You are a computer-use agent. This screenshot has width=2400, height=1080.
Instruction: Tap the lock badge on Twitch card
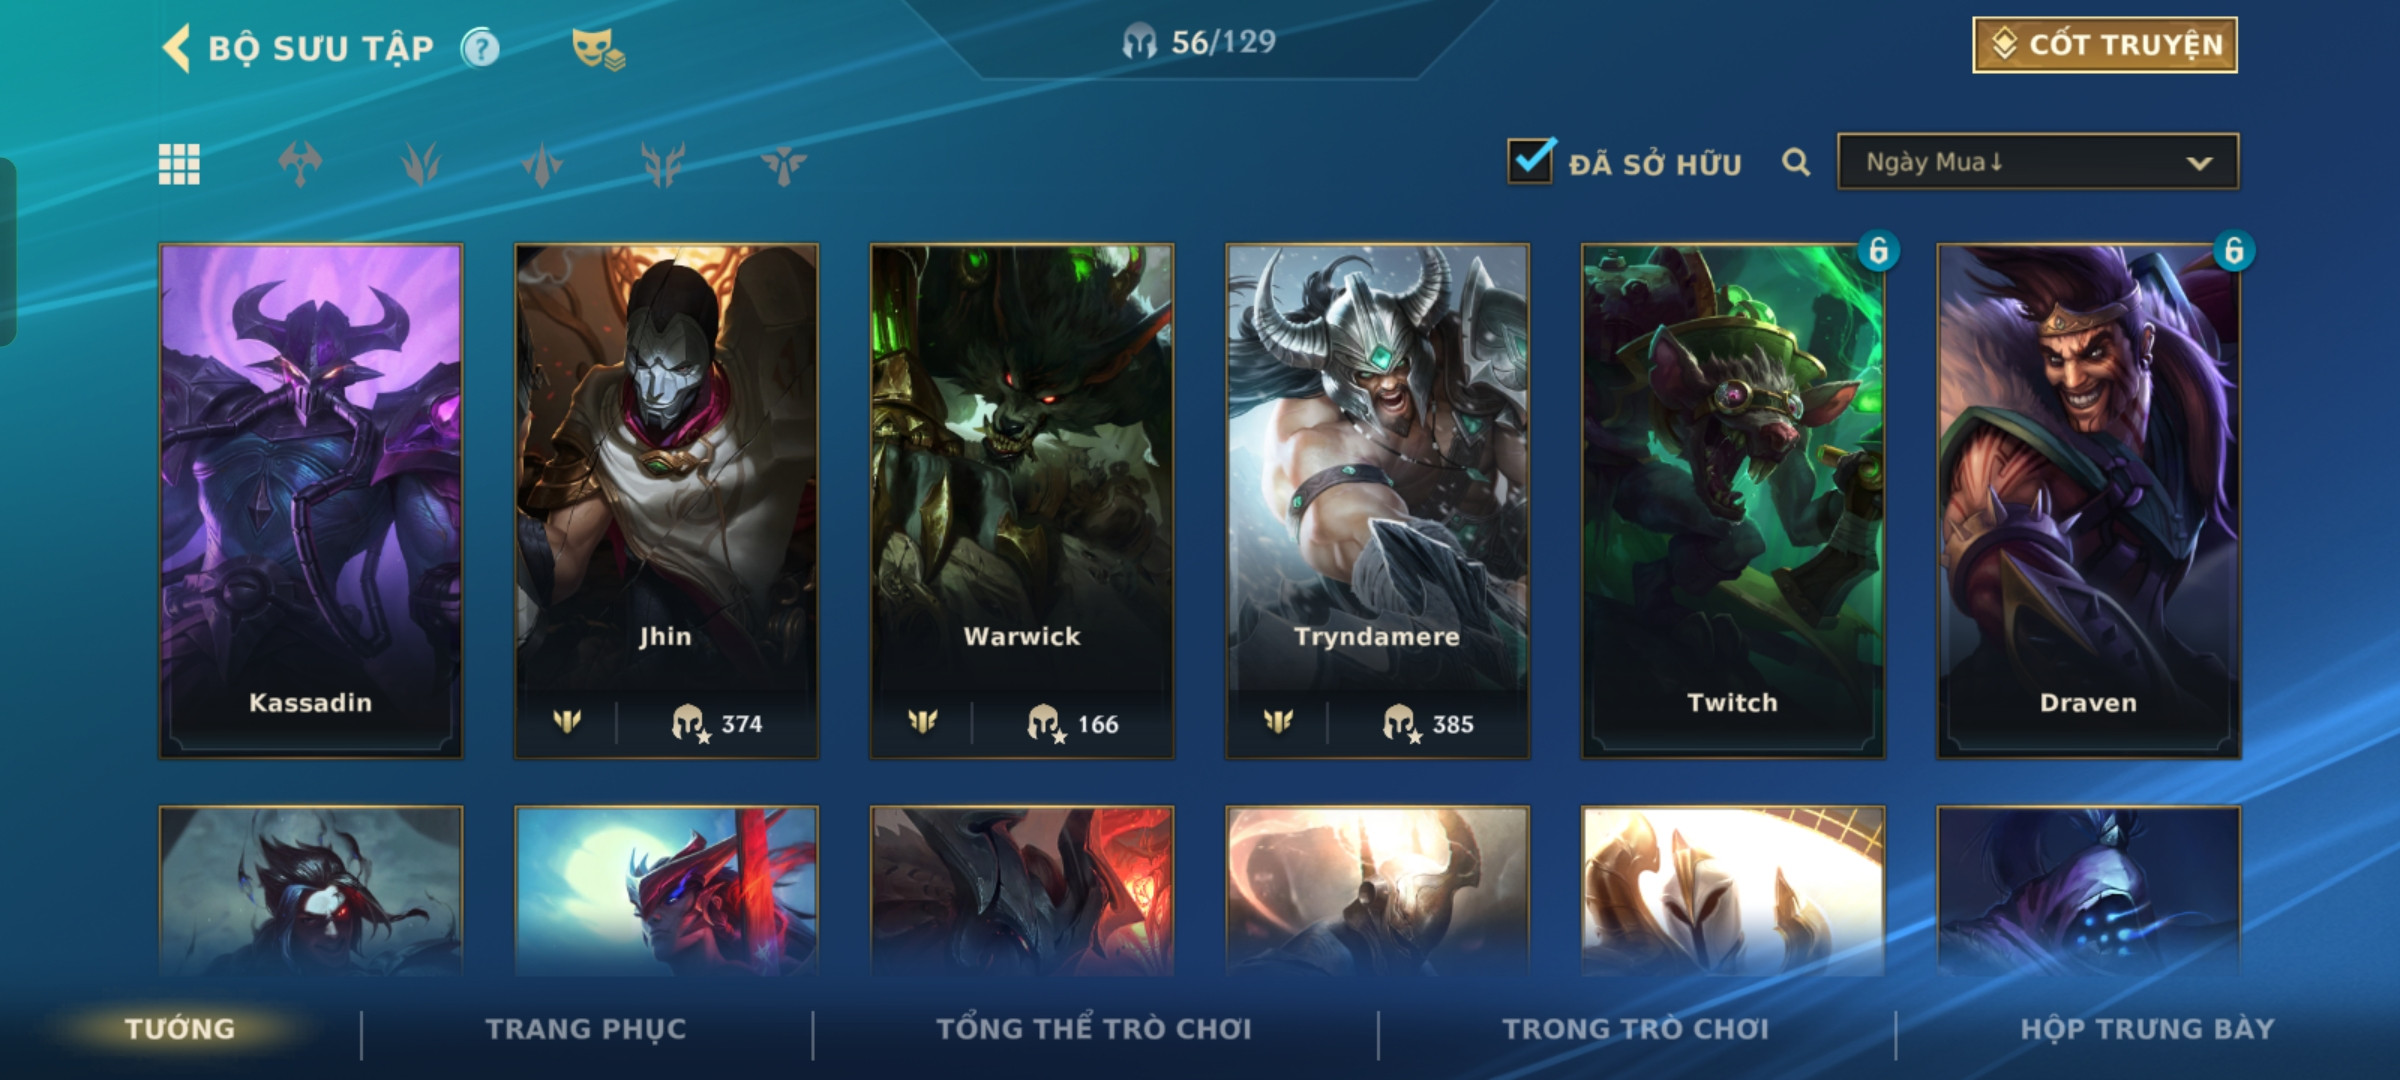[x=1878, y=250]
